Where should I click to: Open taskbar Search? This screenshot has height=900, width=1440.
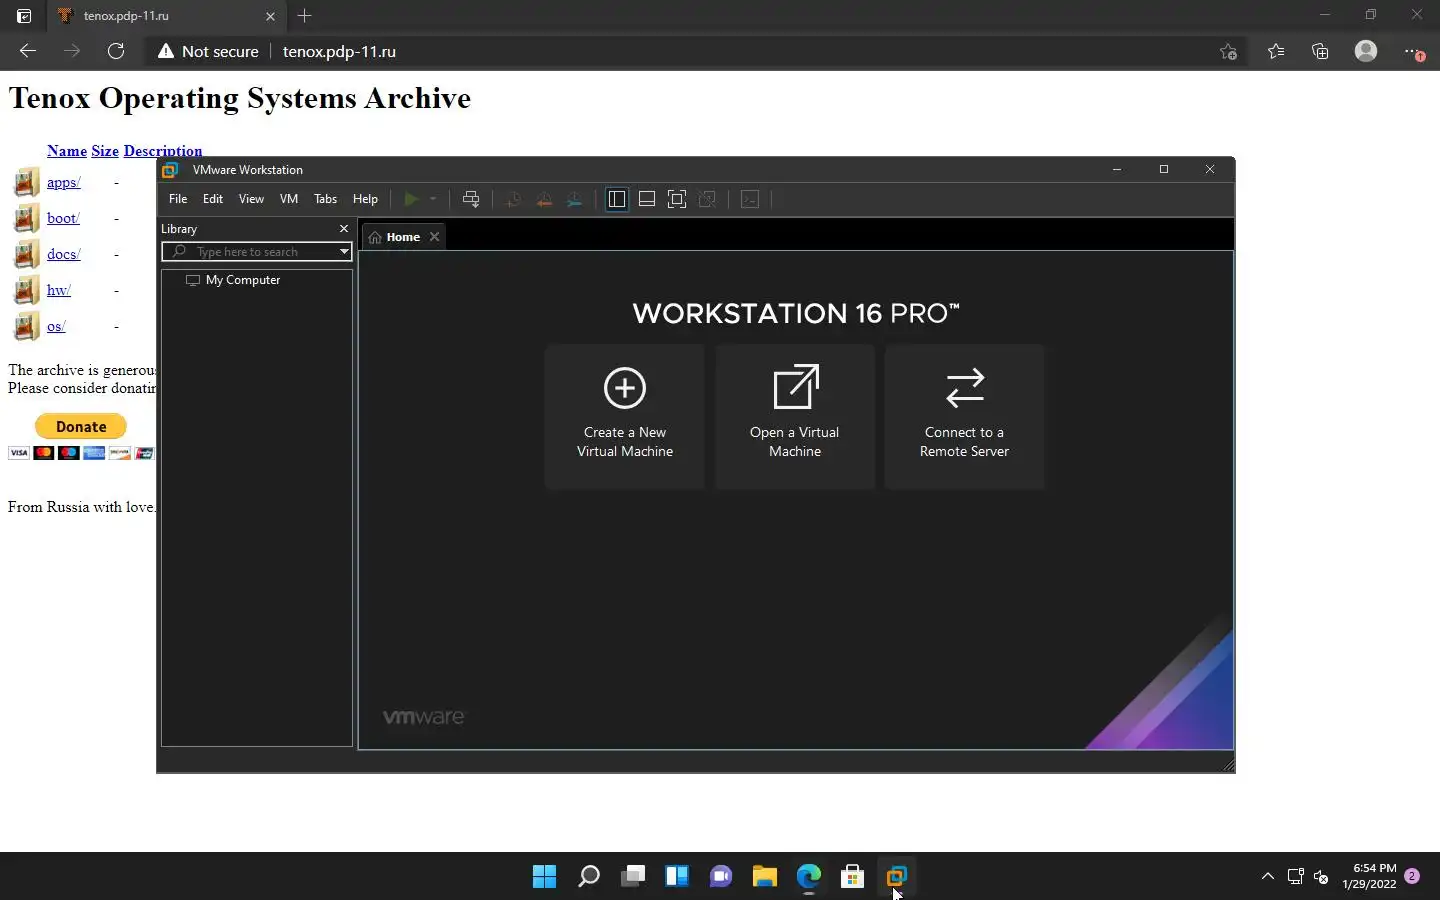[x=589, y=876]
